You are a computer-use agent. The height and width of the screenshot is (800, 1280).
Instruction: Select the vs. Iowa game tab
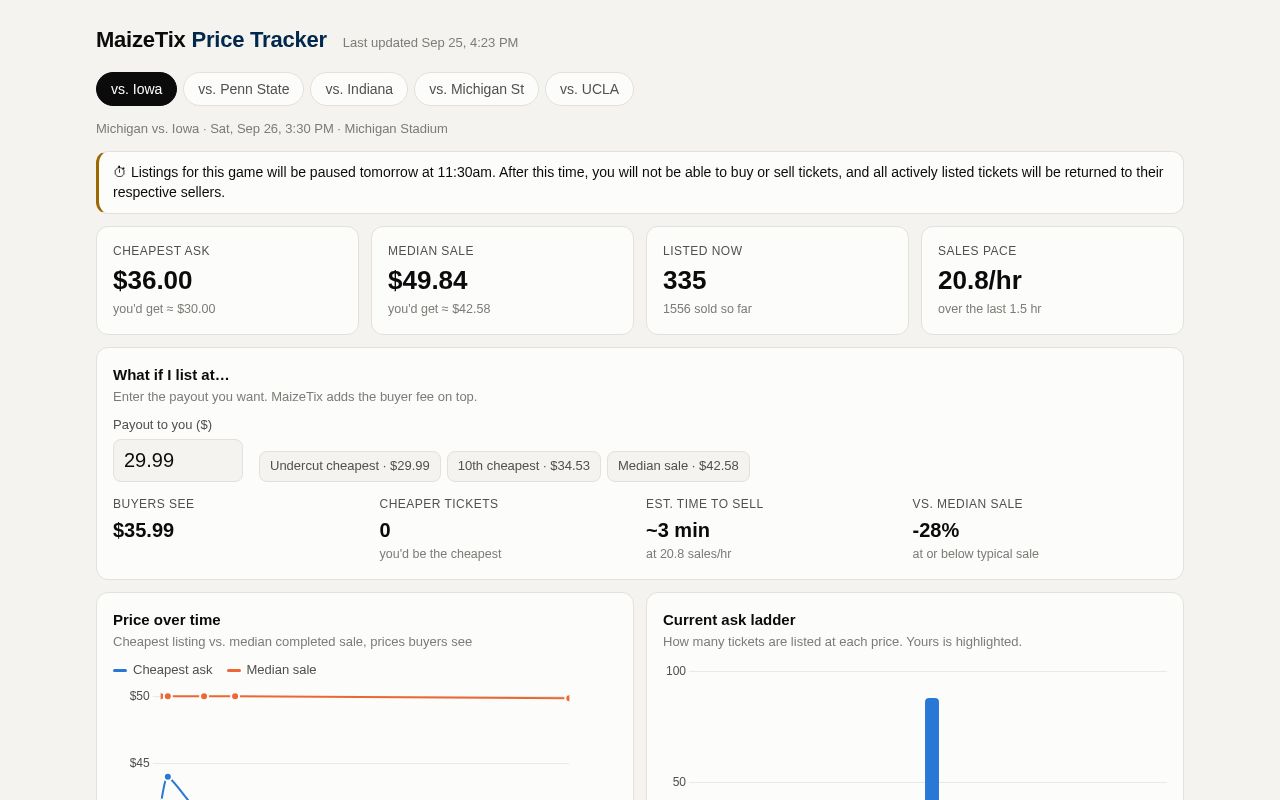[x=136, y=89]
